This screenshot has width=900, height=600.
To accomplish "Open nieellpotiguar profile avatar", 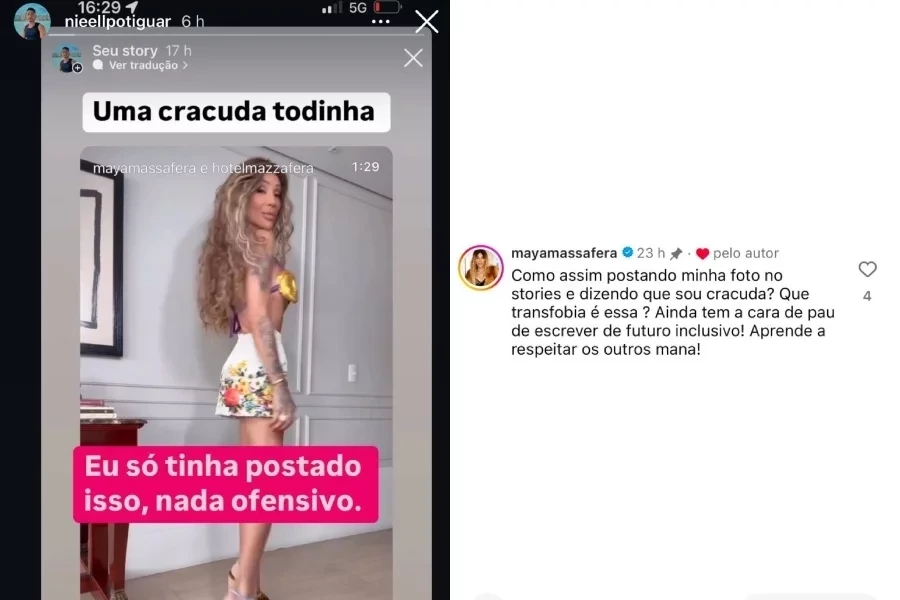I will click(32, 21).
